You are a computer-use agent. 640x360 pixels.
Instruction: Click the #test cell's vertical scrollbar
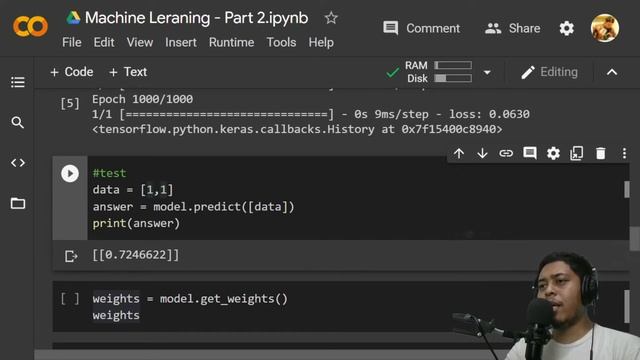click(627, 189)
